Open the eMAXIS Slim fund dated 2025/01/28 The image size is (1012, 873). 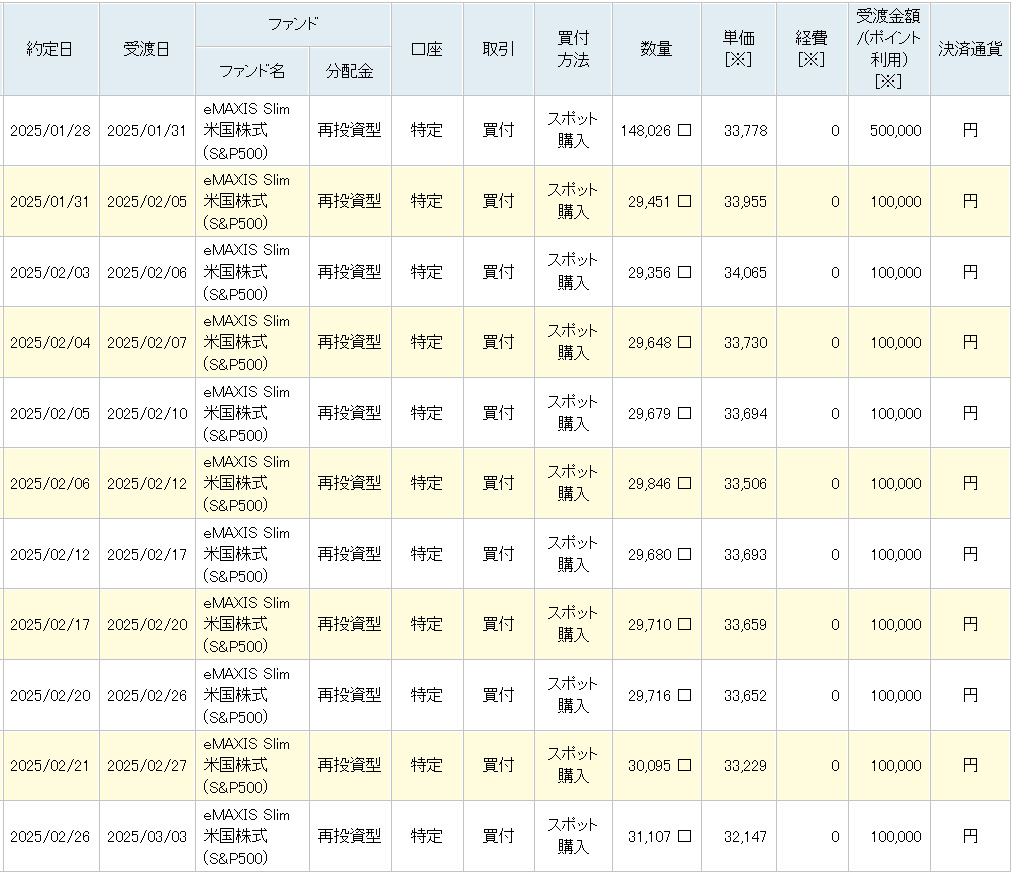point(246,131)
